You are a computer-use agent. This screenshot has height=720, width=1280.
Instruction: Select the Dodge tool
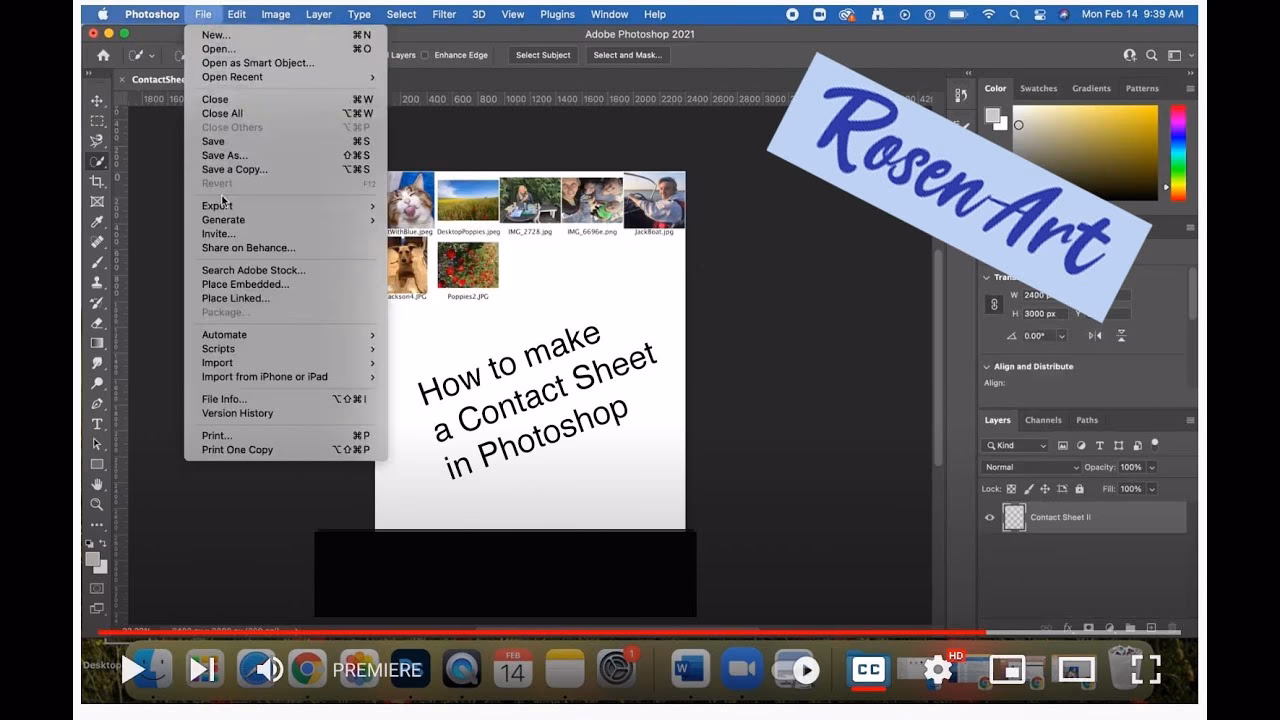pos(97,383)
